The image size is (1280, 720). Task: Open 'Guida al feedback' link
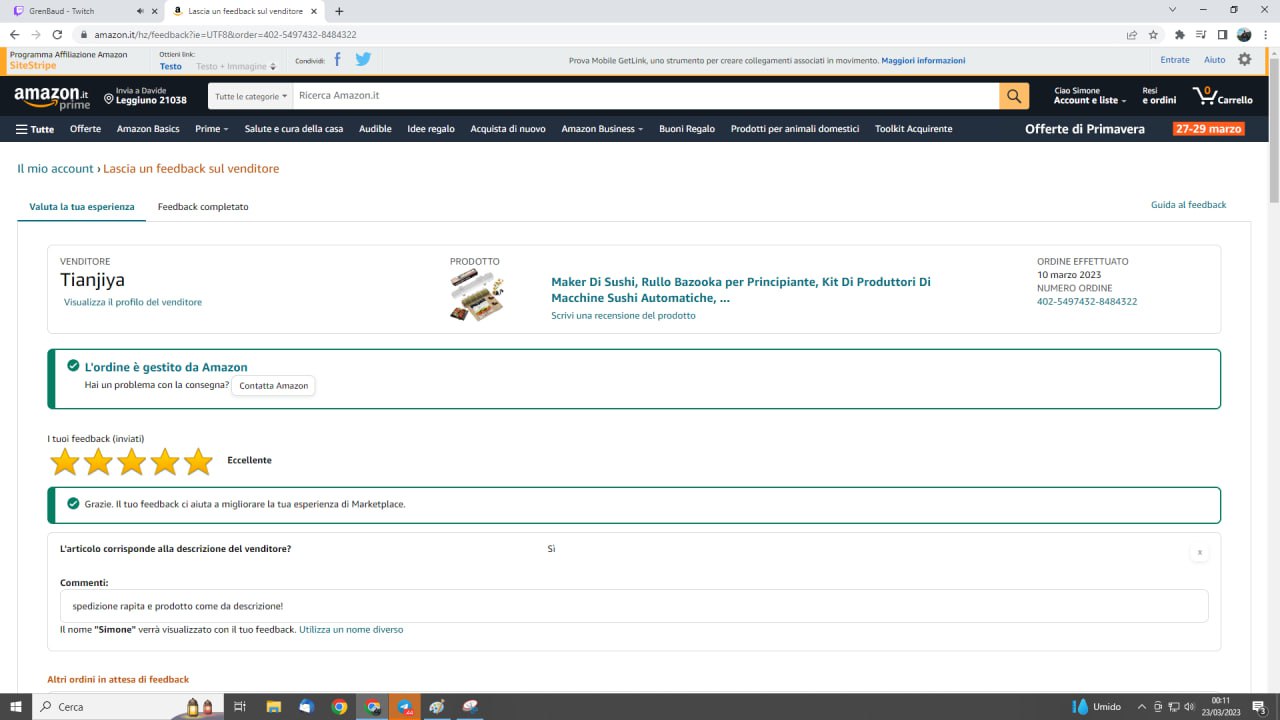point(1188,205)
